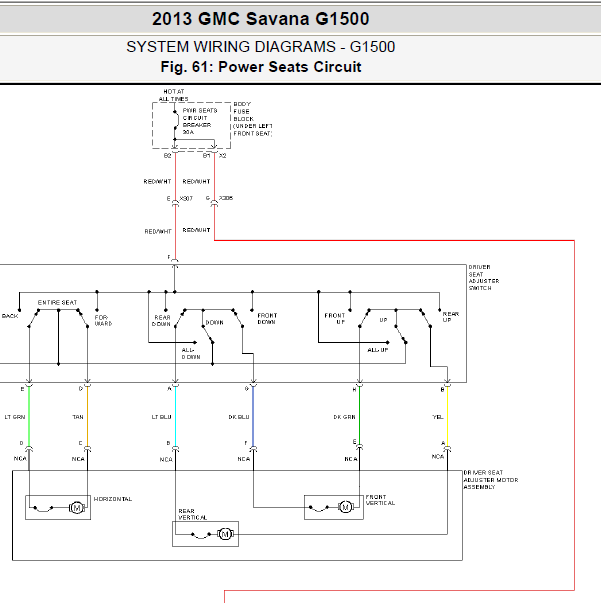Screen dimensions: 601x603
Task: Click the '2013 GMC Savana G1500' title
Action: pyautogui.click(x=261, y=18)
